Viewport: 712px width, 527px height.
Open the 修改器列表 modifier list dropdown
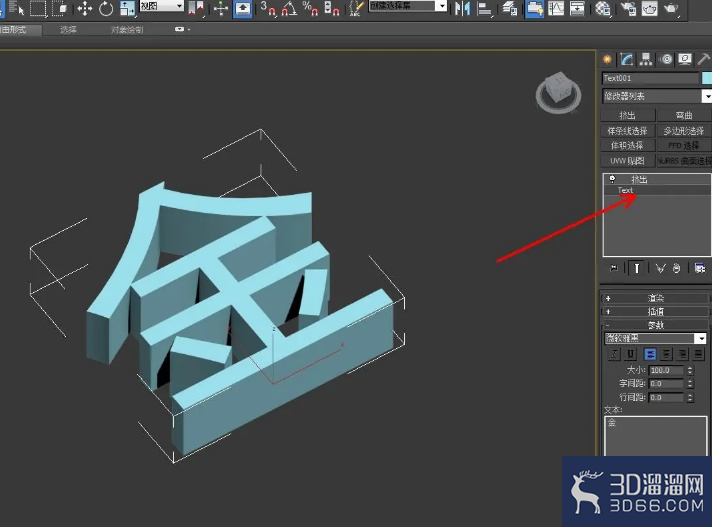tap(656, 96)
